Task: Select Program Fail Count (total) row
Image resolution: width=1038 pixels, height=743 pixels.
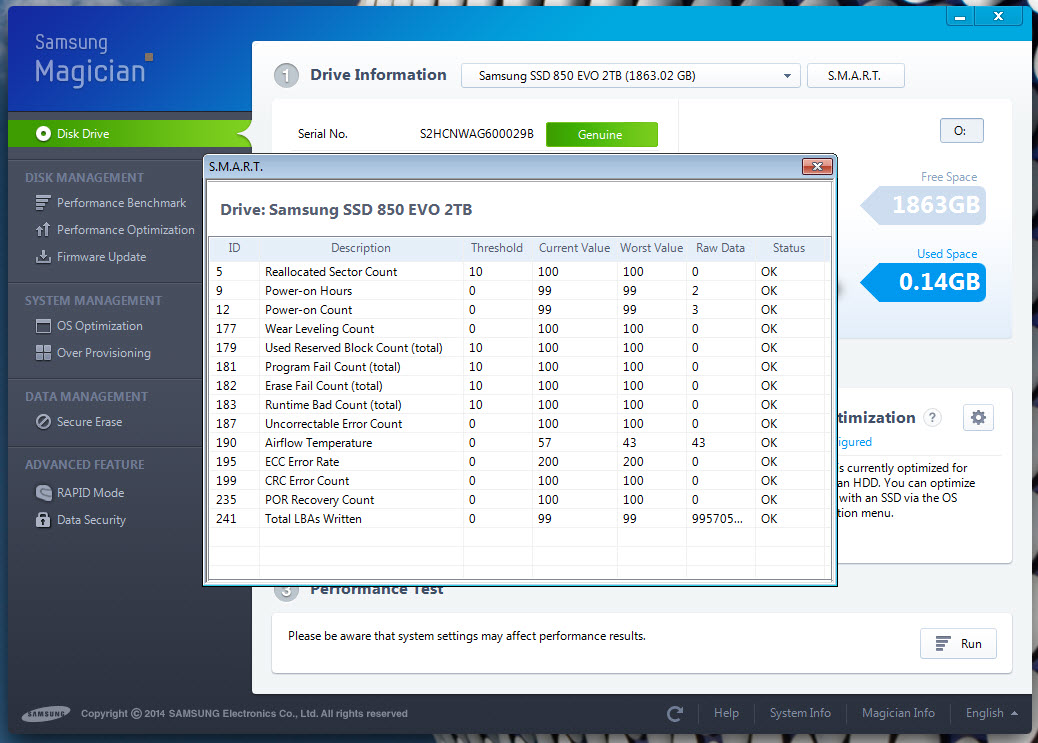Action: pos(518,367)
